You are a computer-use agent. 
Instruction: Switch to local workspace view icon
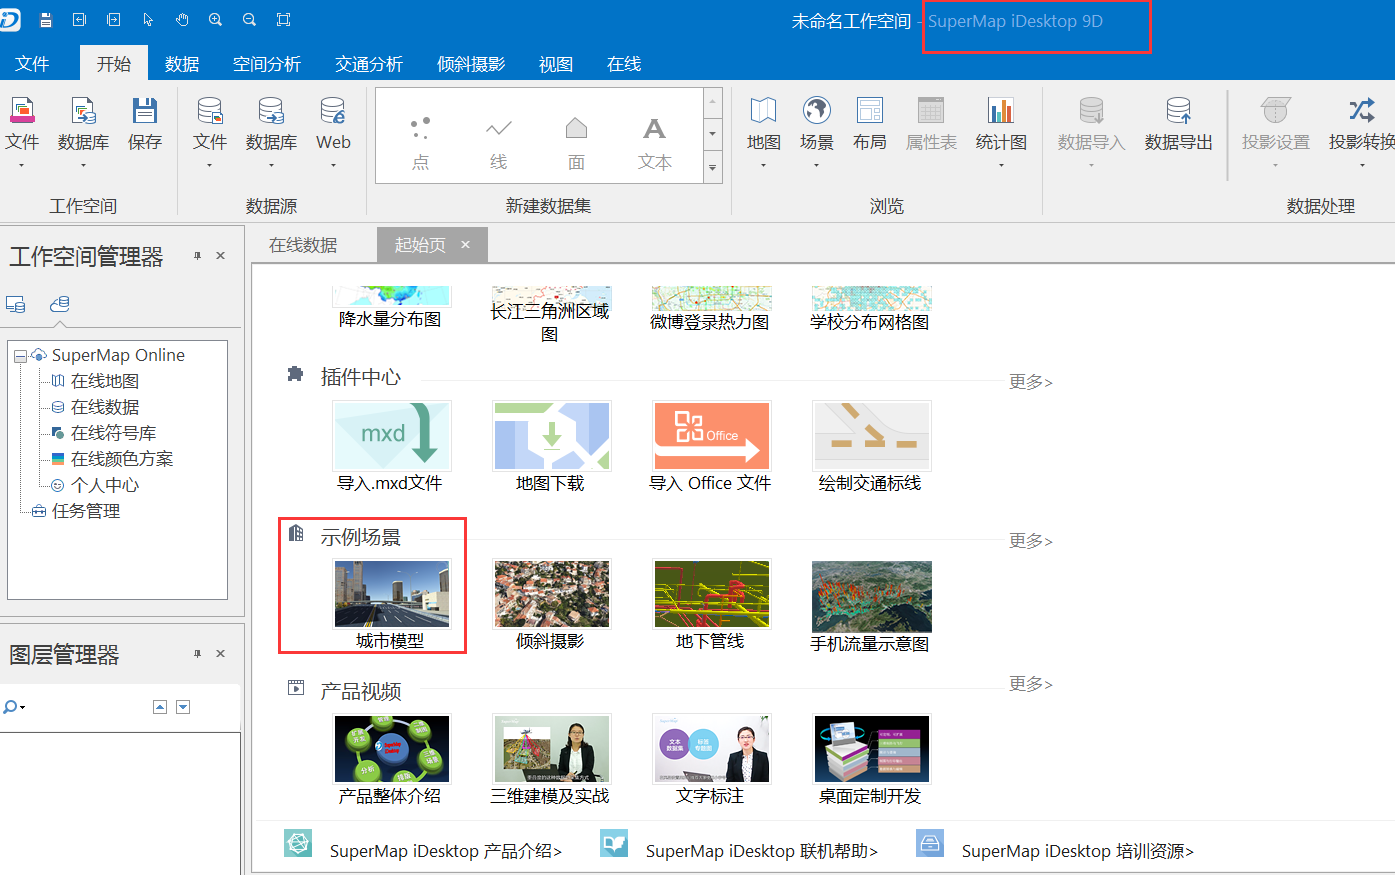click(16, 304)
